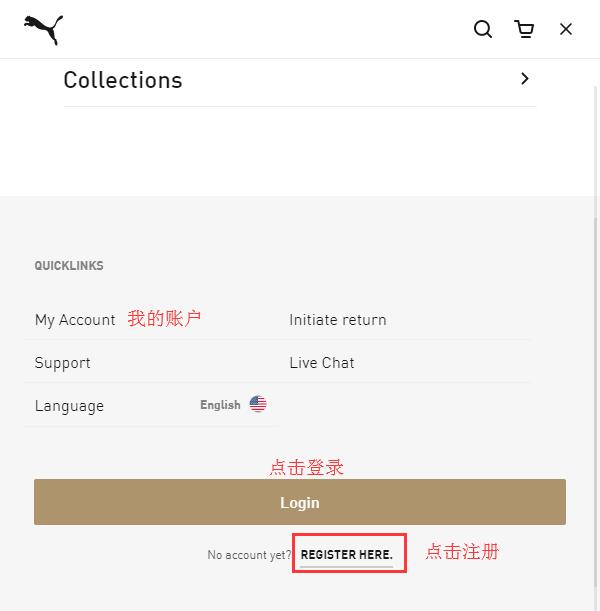Screen dimensions: 600x611
Task: Click the red 我的账户 annotation
Action: pos(164,318)
